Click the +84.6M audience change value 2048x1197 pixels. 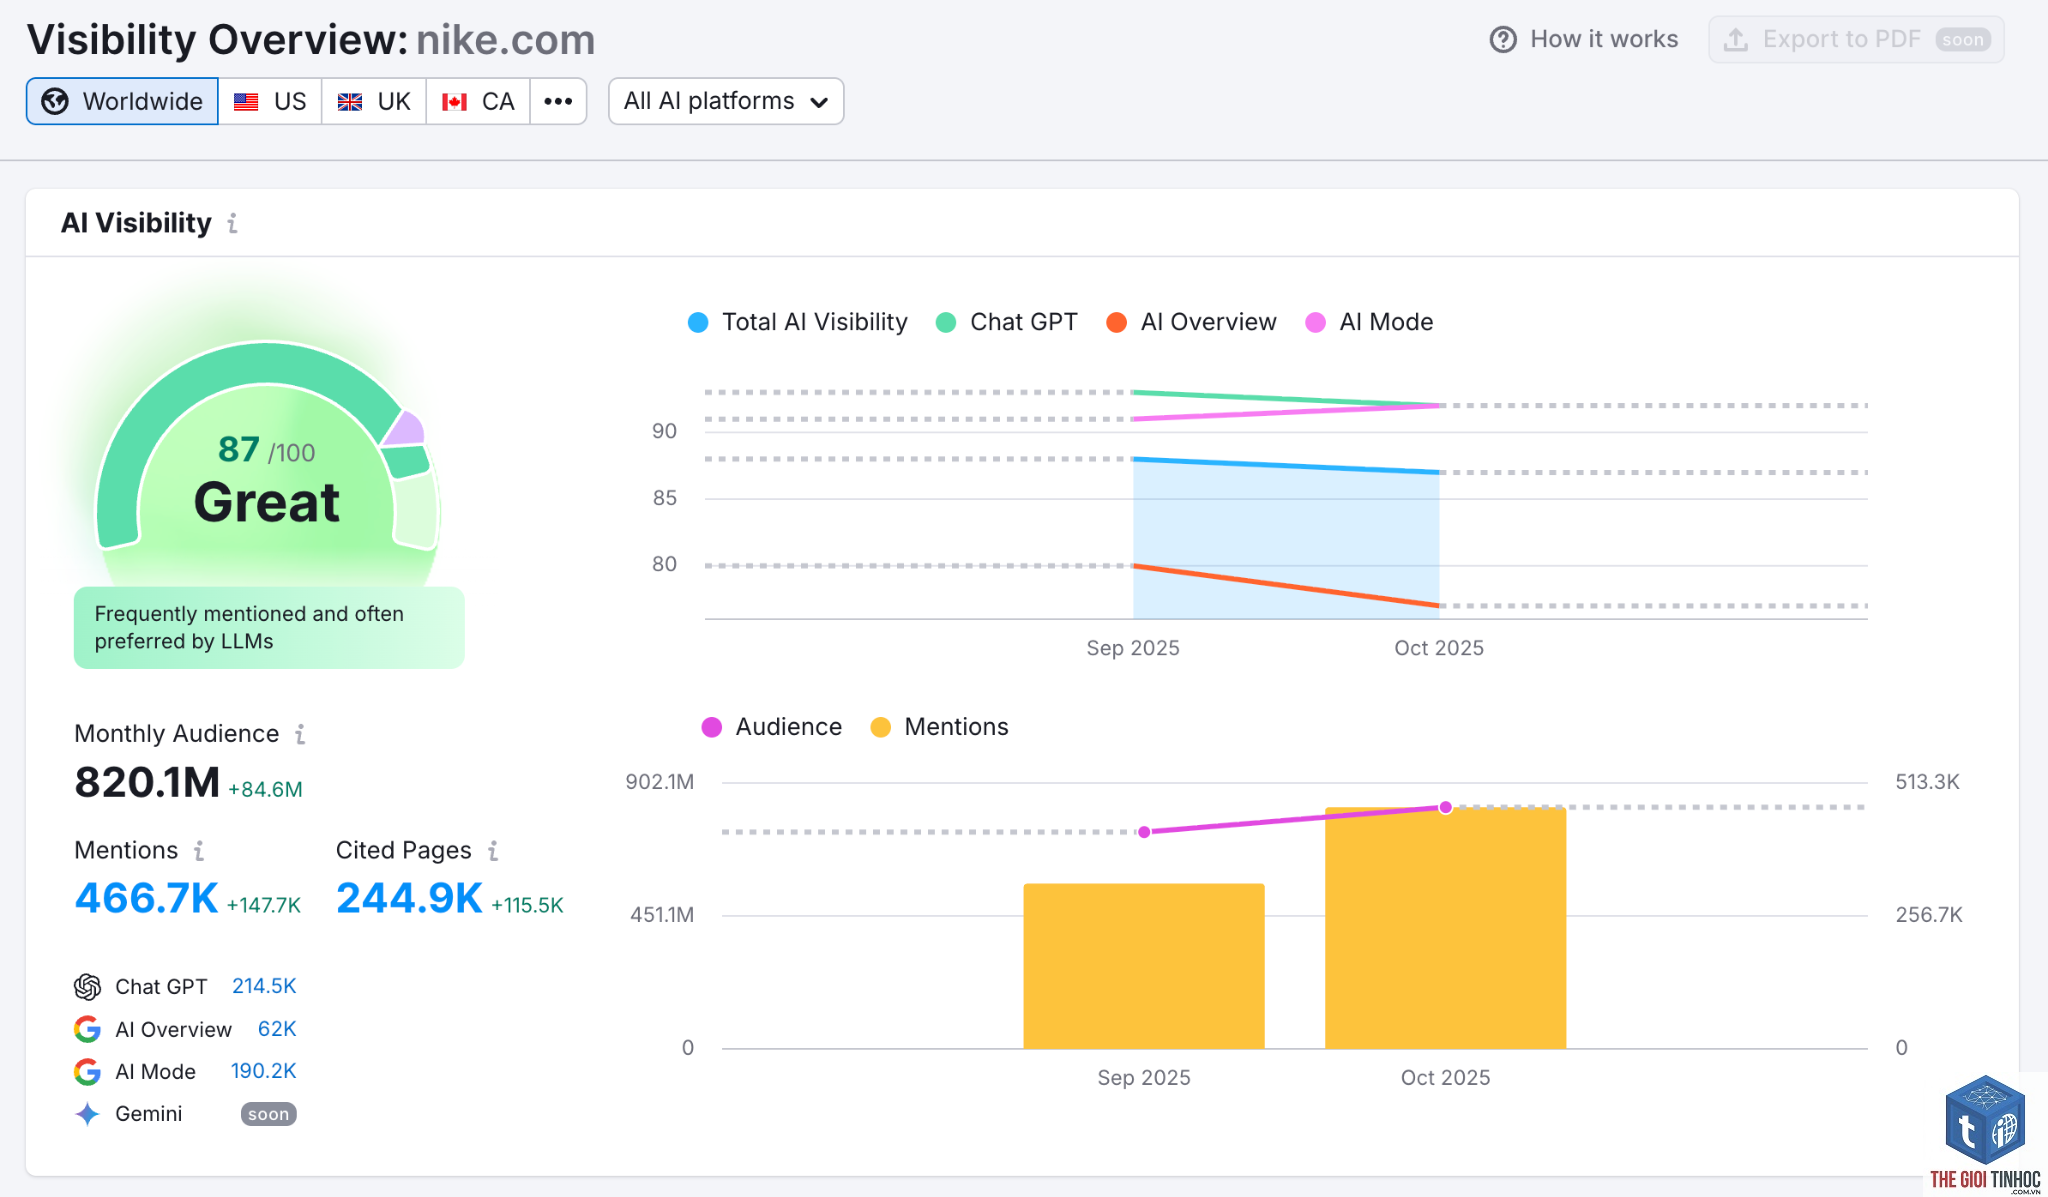[x=265, y=789]
